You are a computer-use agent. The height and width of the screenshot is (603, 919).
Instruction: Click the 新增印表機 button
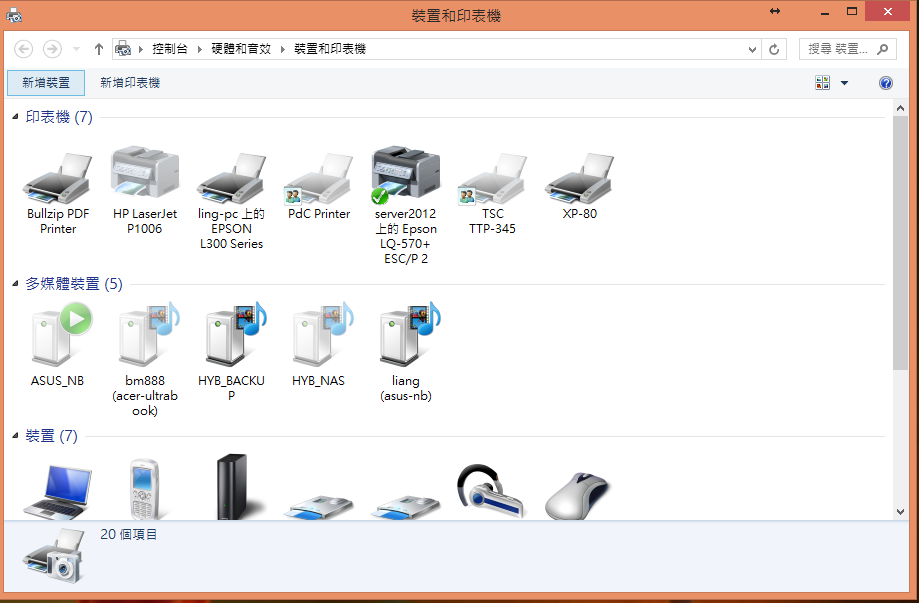tap(130, 83)
